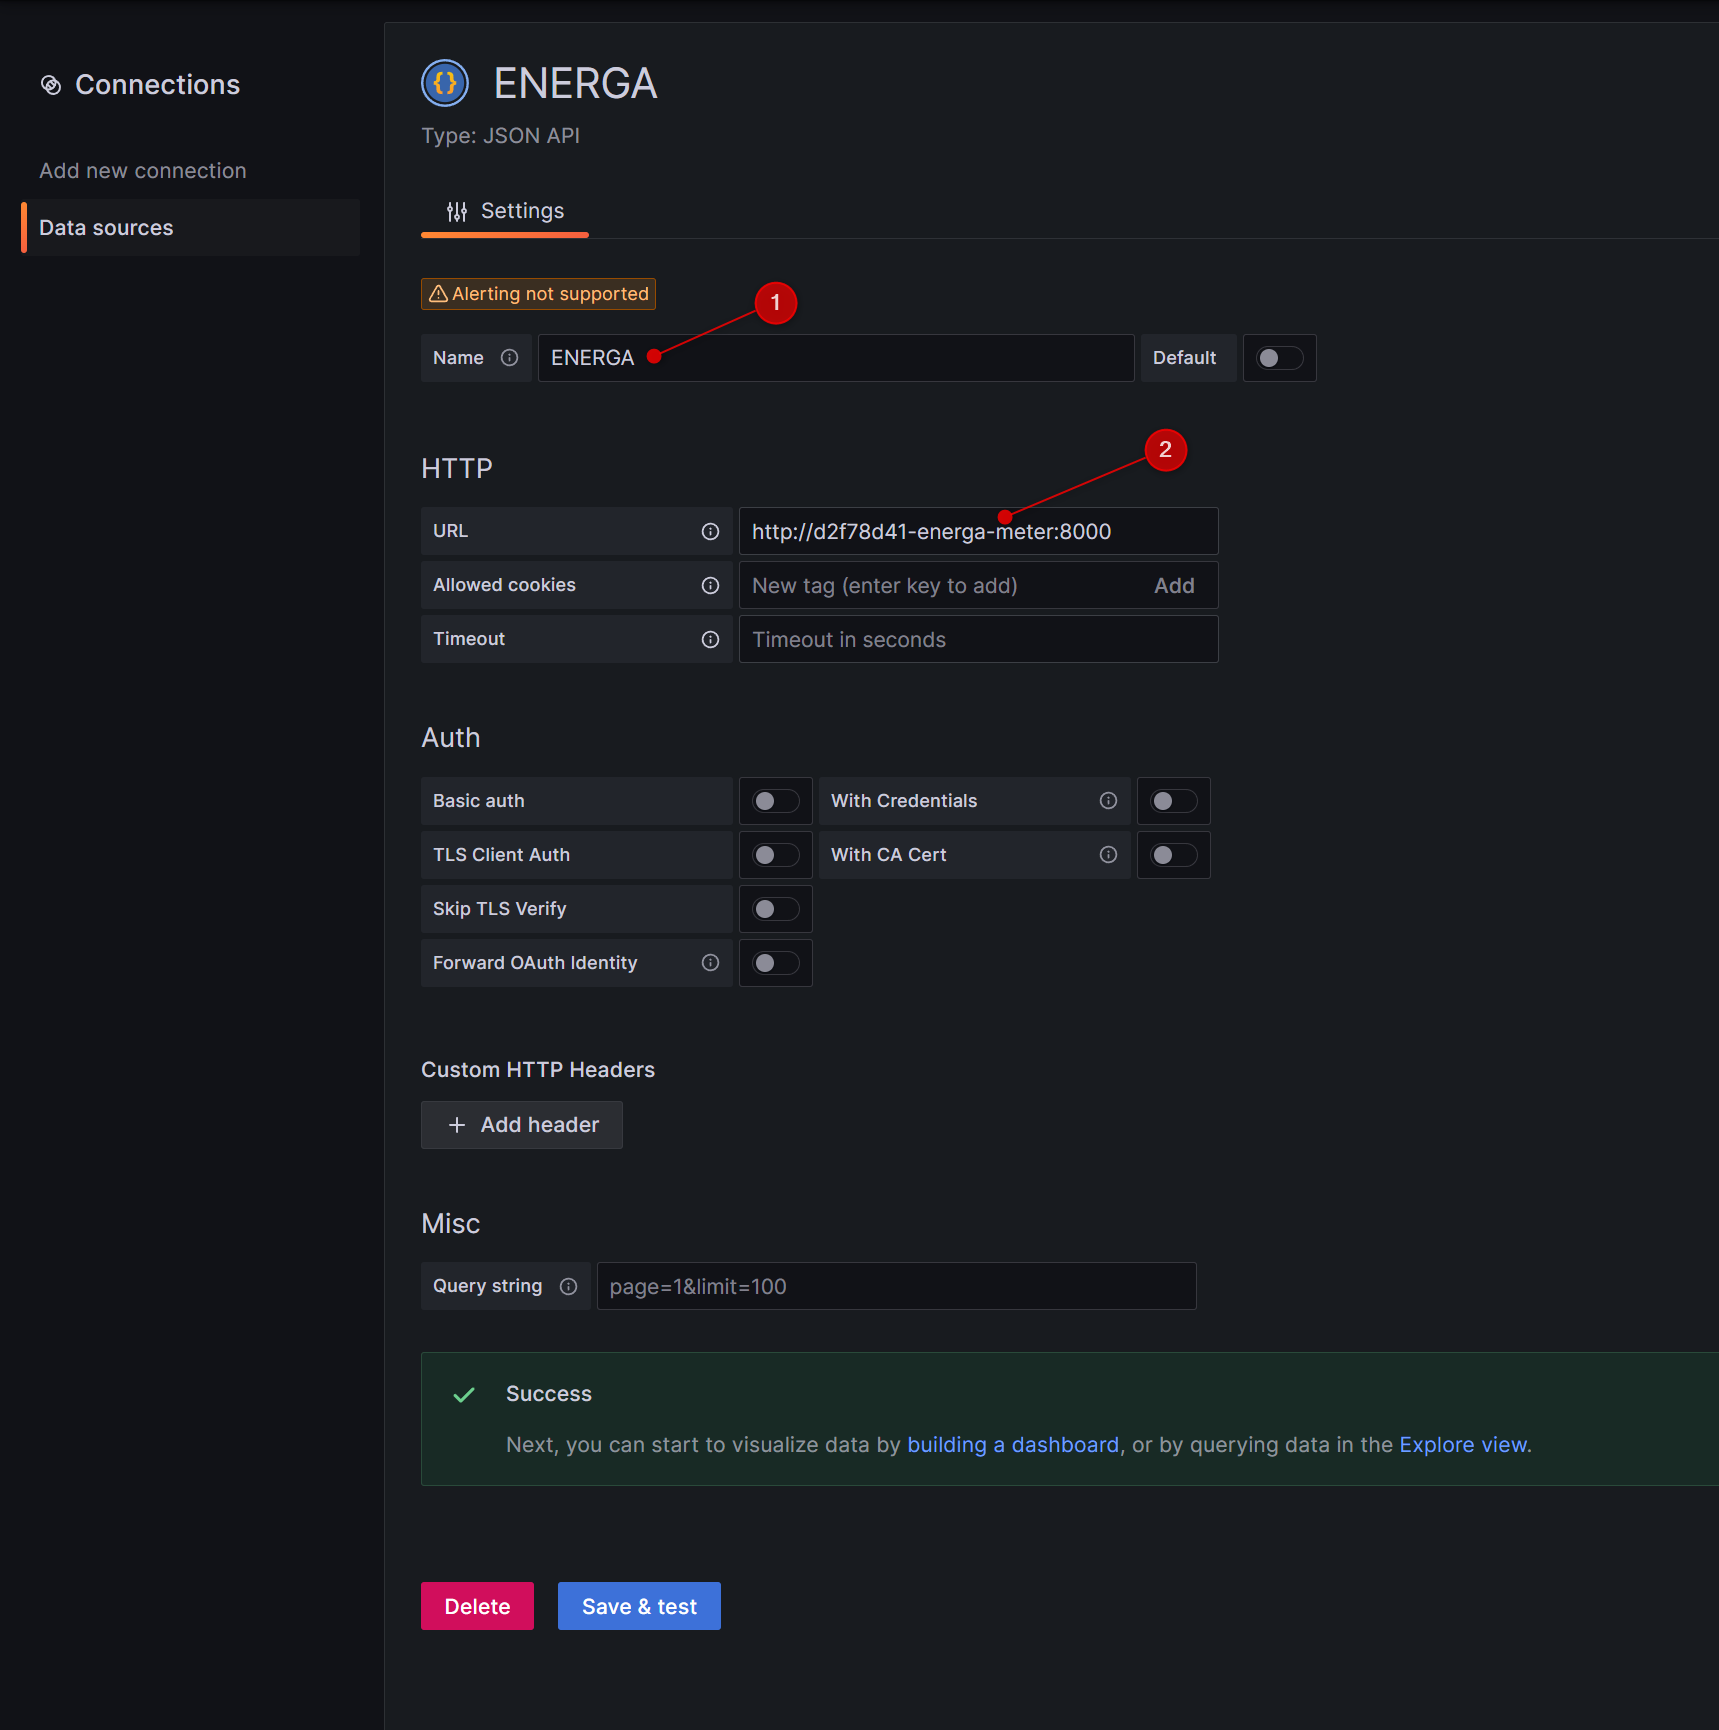
Task: Toggle the Default data source switch
Action: 1279,357
